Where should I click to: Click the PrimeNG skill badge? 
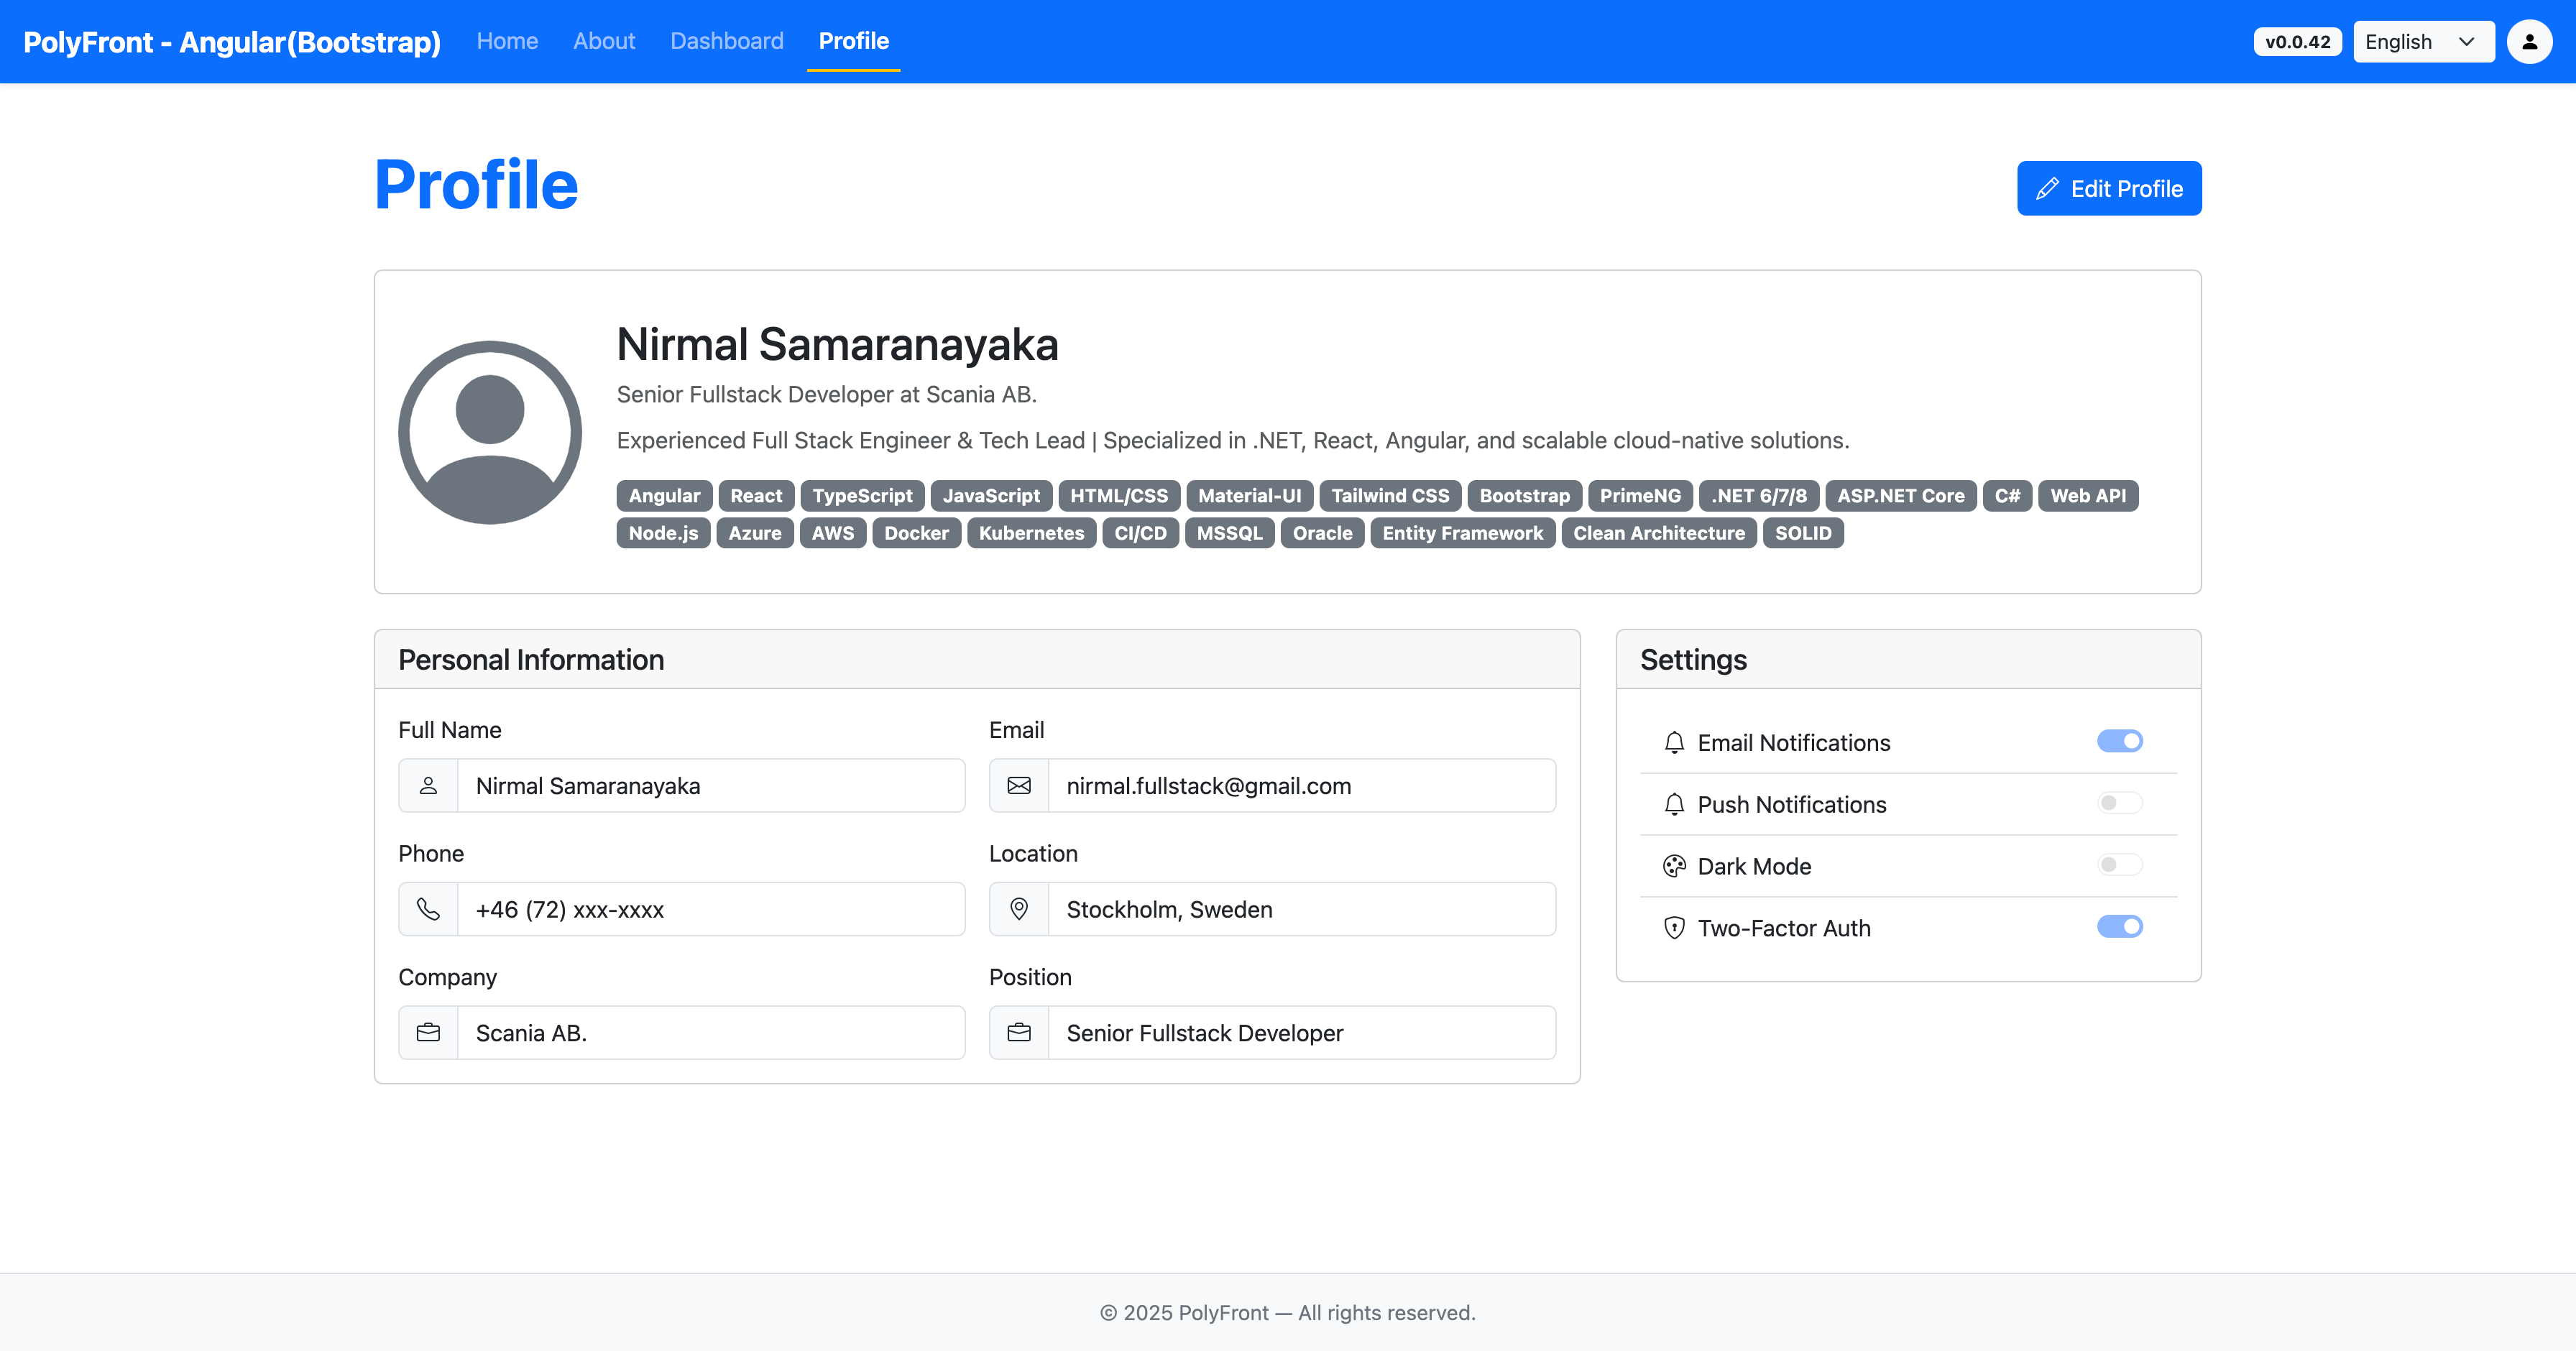(1640, 495)
